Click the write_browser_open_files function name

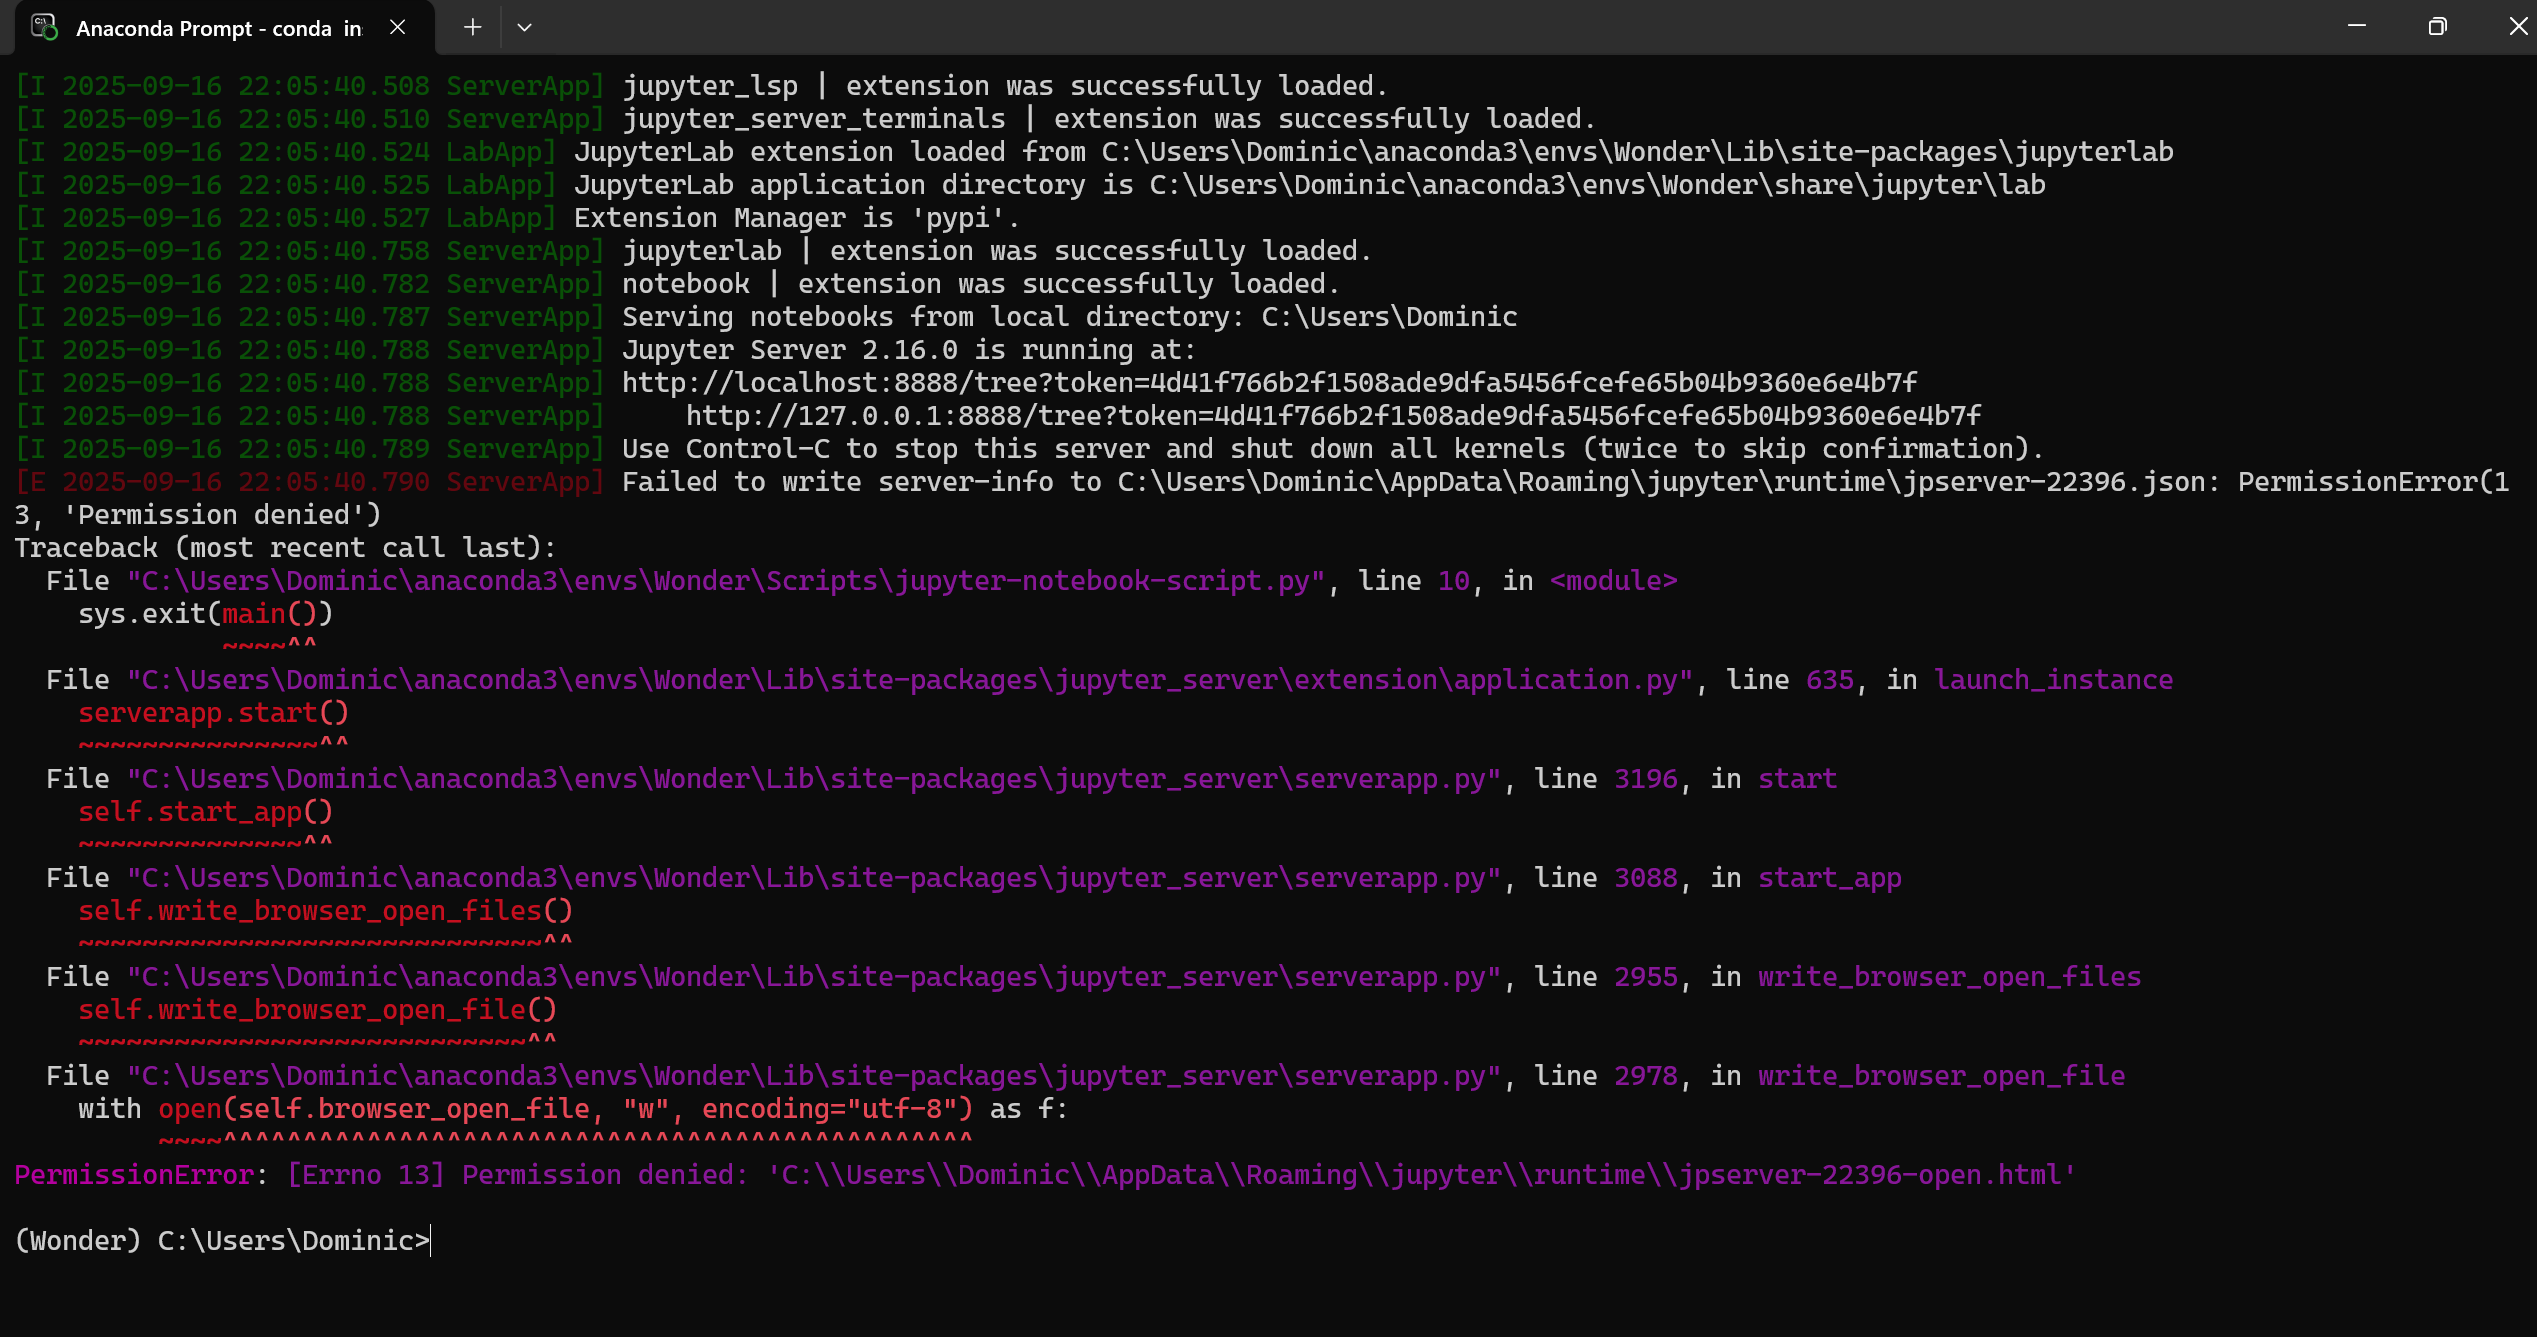[1949, 977]
